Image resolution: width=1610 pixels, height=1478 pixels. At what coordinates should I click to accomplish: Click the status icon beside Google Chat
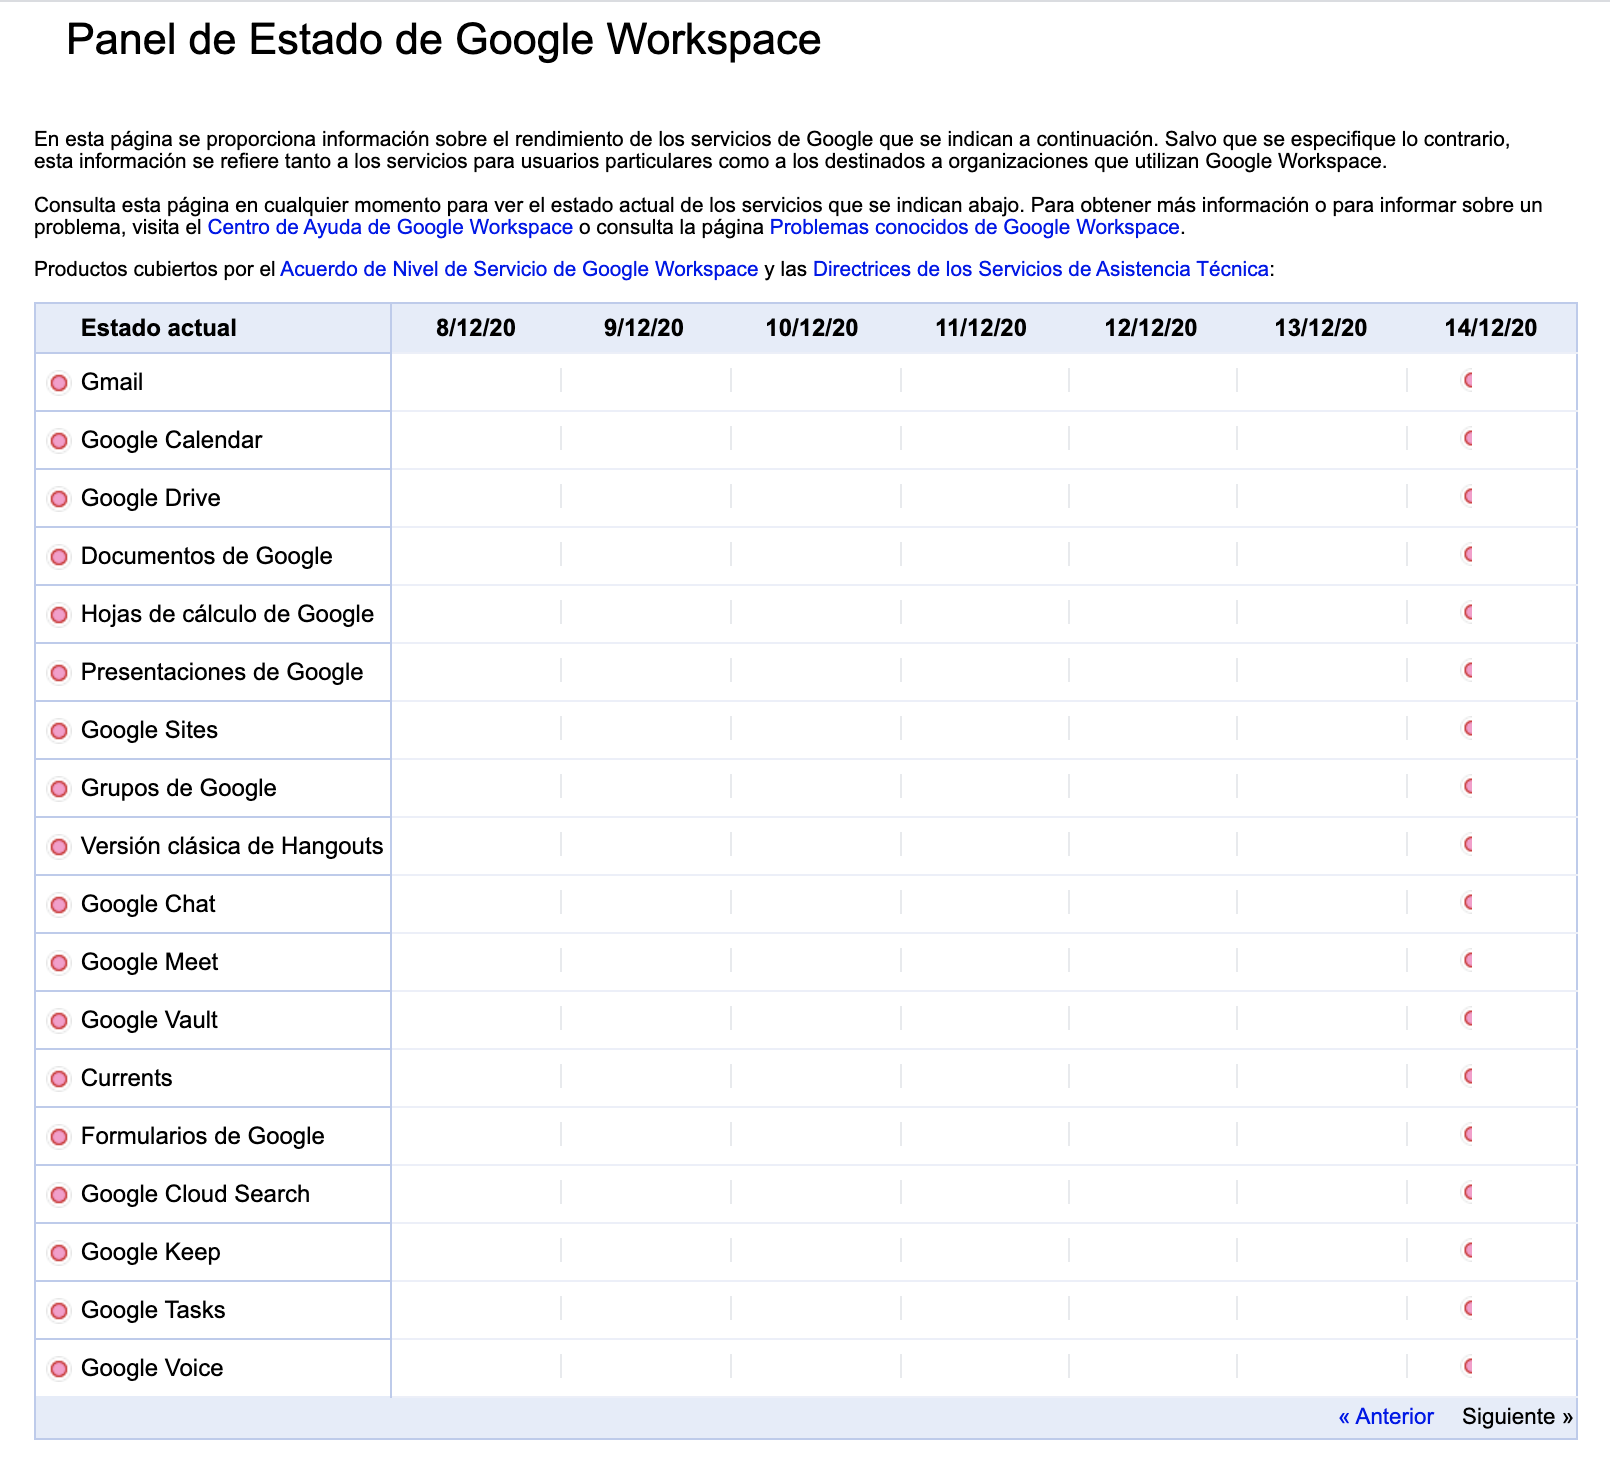tap(59, 905)
